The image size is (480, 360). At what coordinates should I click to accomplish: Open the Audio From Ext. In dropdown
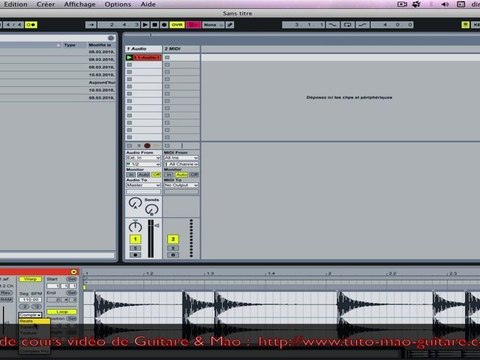[143, 158]
